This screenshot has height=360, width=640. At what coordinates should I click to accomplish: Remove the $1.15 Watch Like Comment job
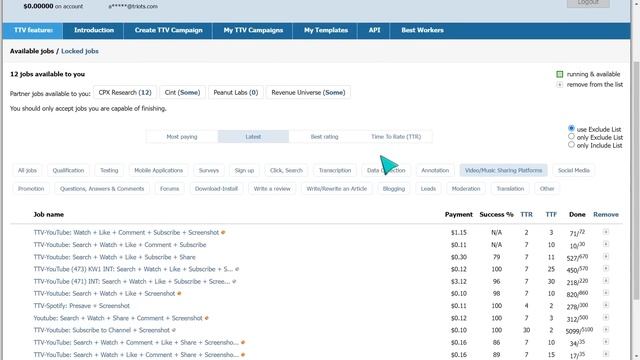click(x=606, y=232)
